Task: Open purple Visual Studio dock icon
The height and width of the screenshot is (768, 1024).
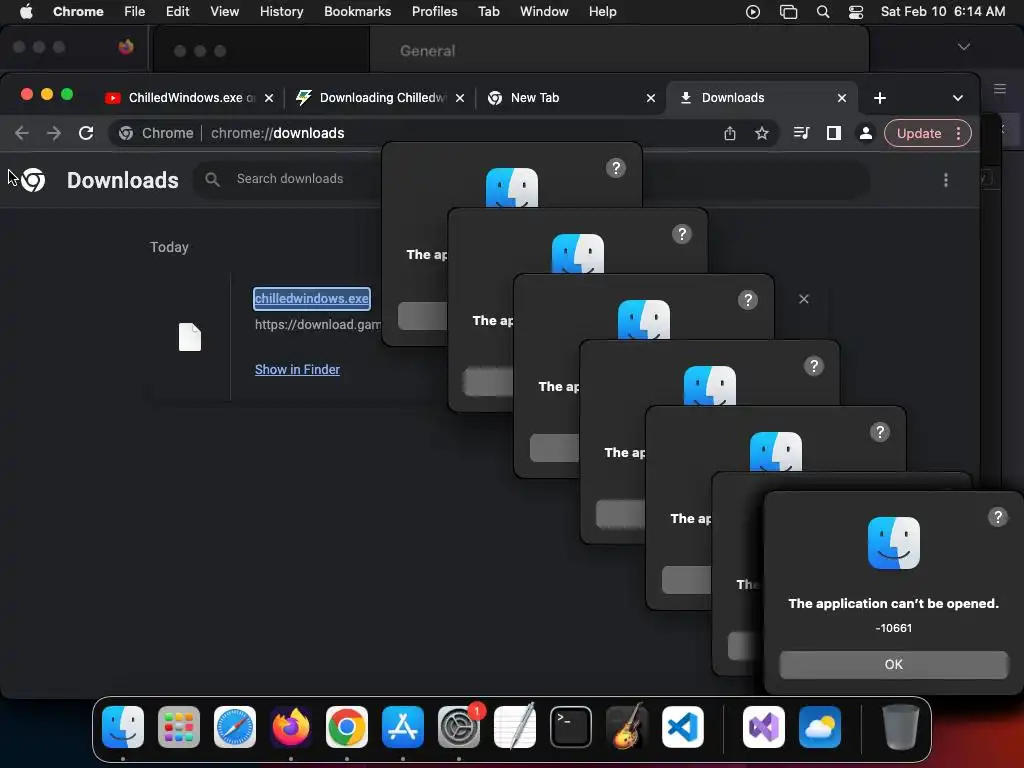Action: (764, 727)
